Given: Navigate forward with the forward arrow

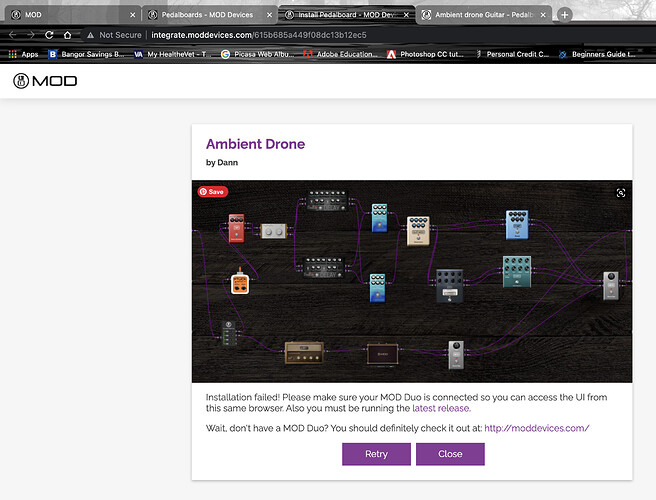Looking at the screenshot, I should point(31,35).
